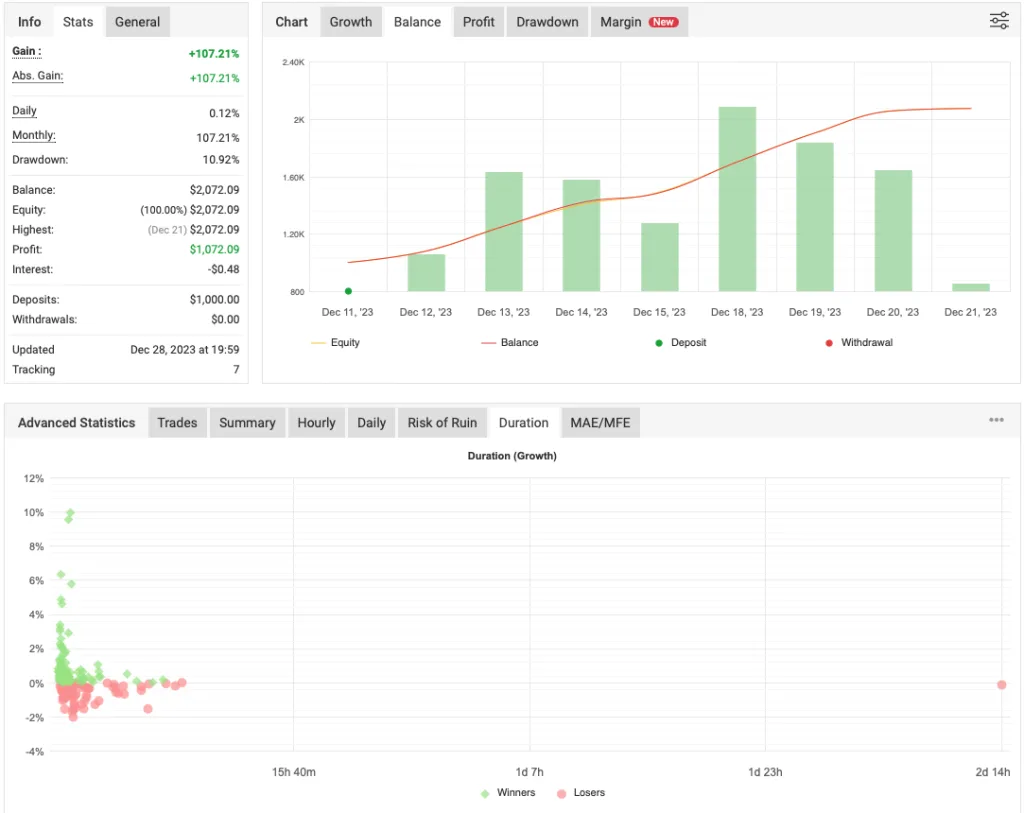Image resolution: width=1024 pixels, height=813 pixels.
Task: Open the chart settings sliders icon
Action: 998,20
